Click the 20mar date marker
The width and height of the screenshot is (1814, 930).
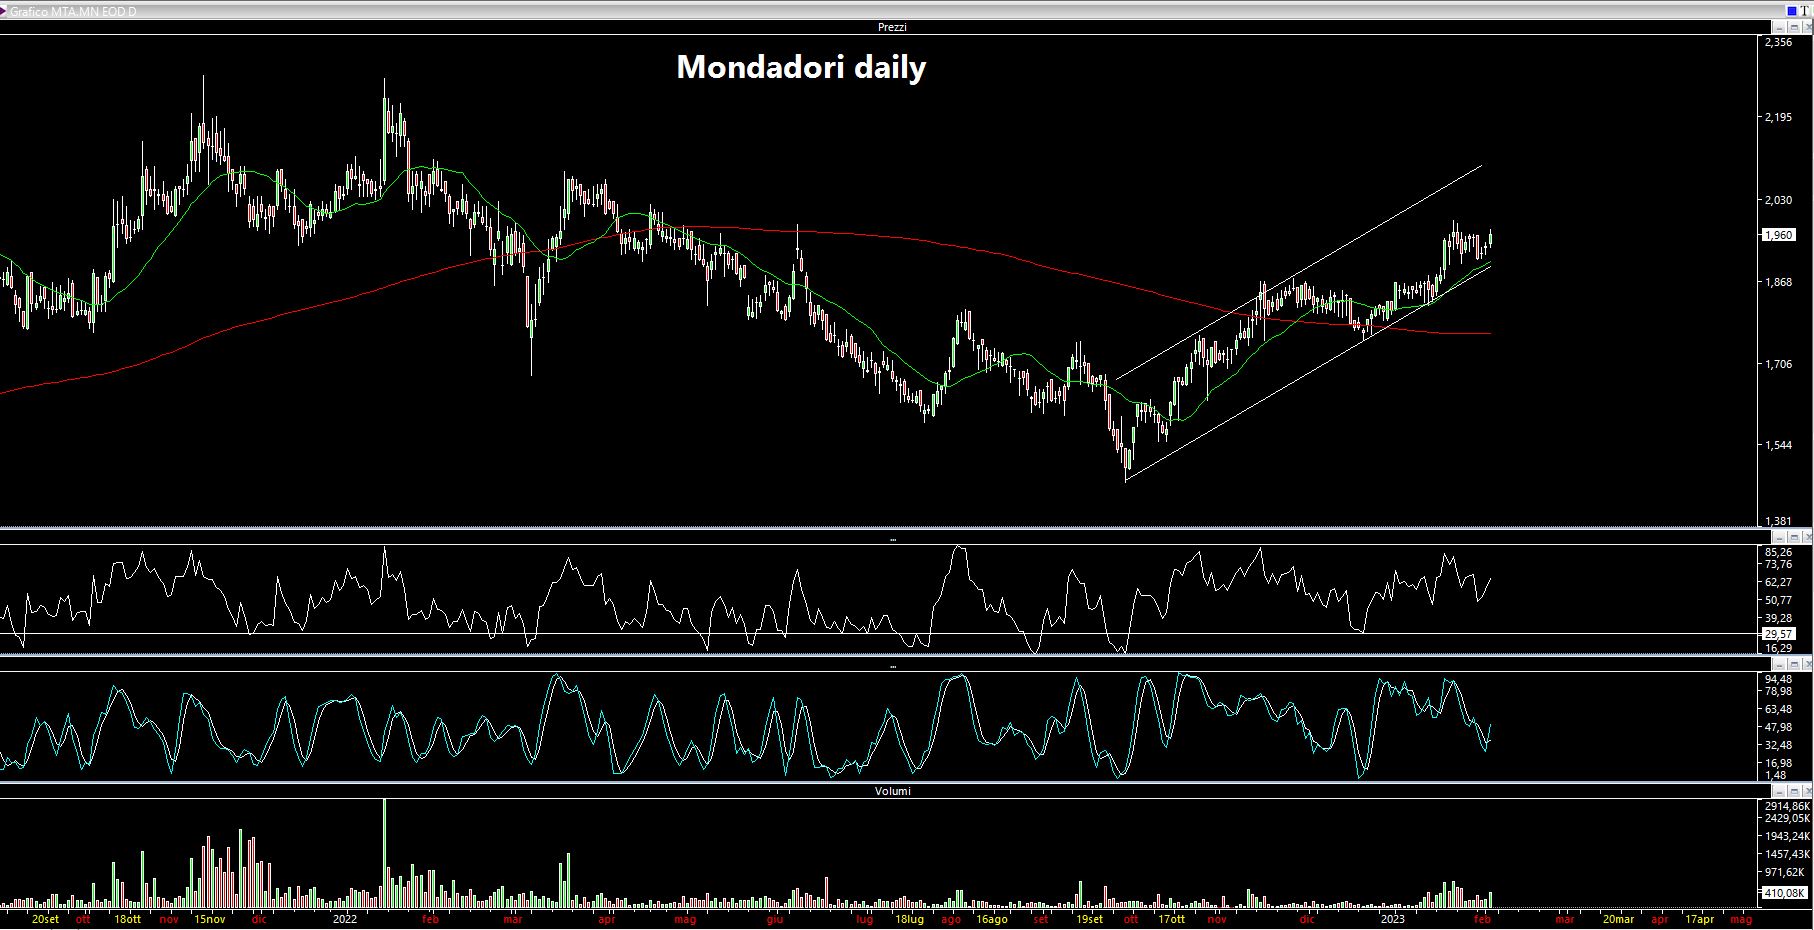coord(1619,919)
